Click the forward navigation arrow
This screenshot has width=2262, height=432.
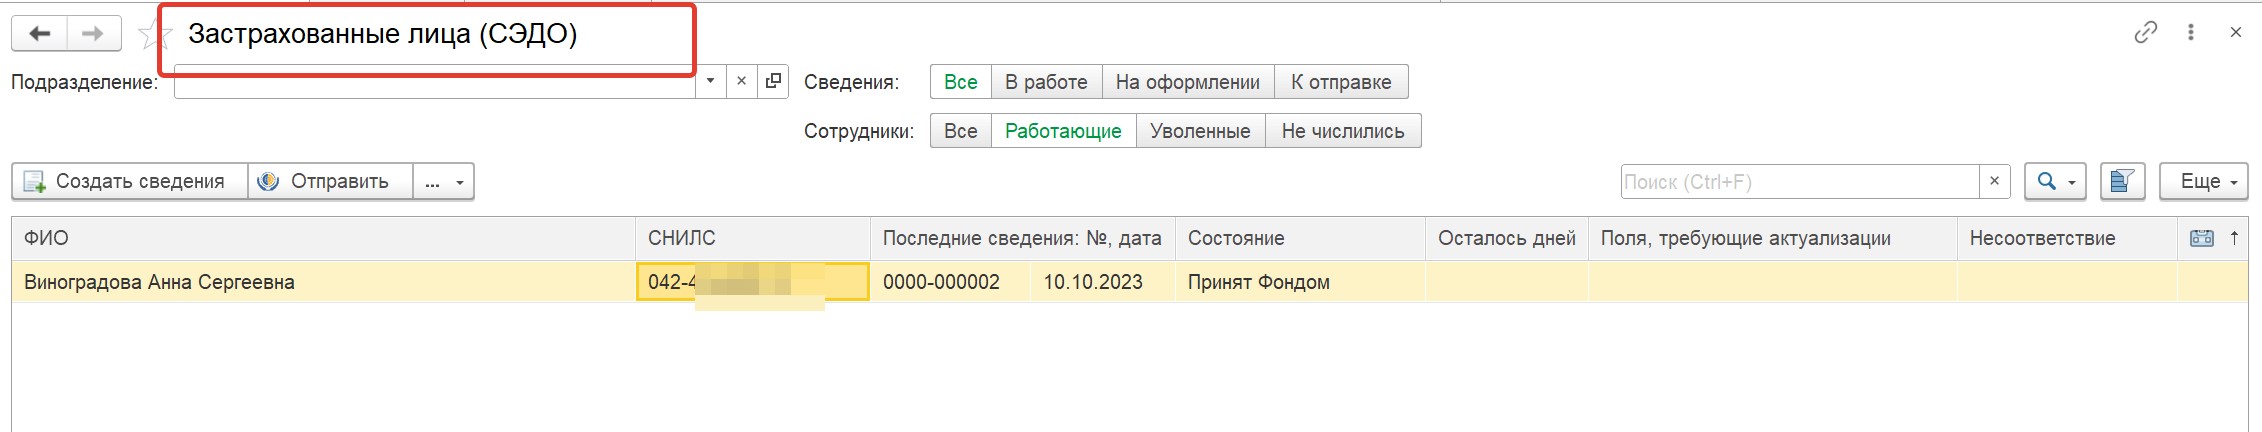[93, 34]
